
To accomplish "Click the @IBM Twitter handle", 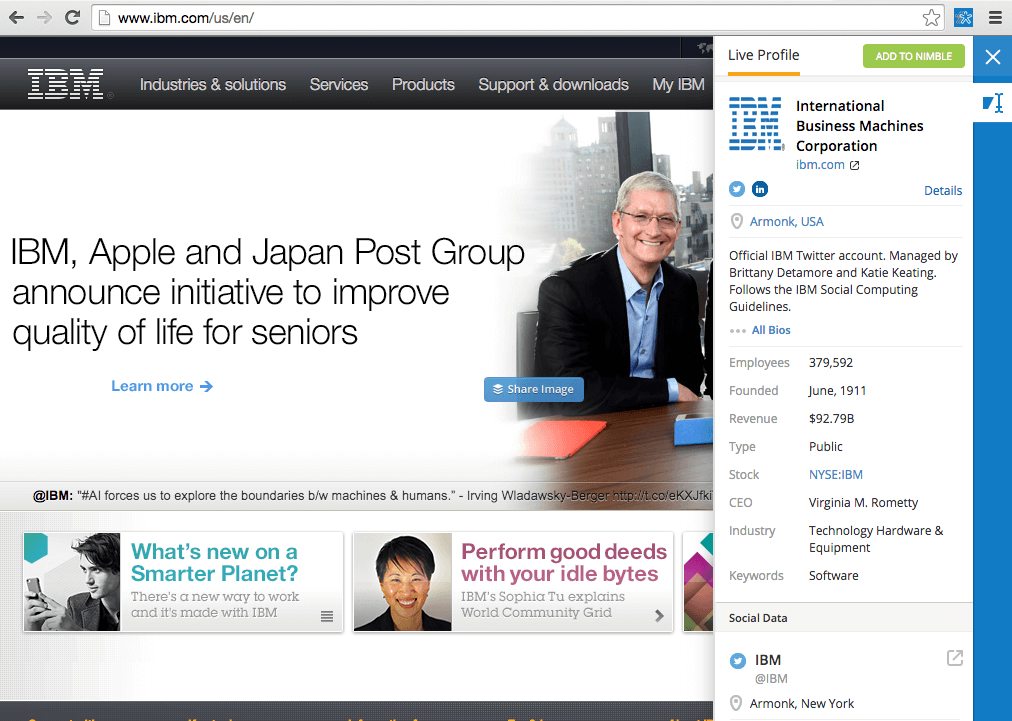I will coord(771,678).
